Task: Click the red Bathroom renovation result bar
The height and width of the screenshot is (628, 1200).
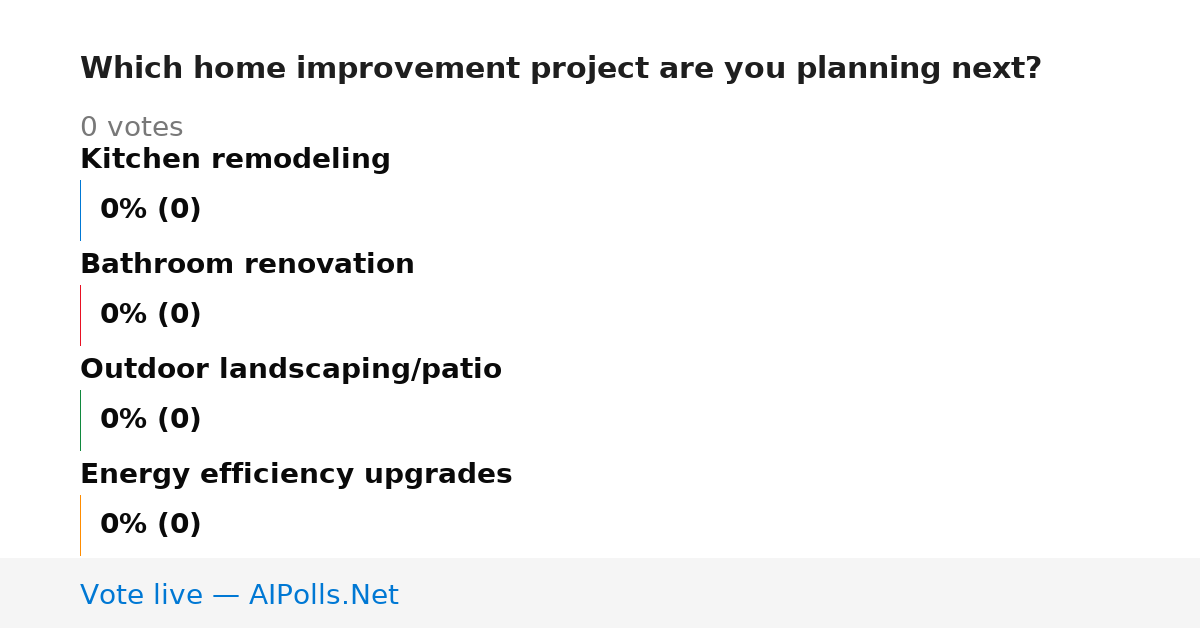Action: 80,315
